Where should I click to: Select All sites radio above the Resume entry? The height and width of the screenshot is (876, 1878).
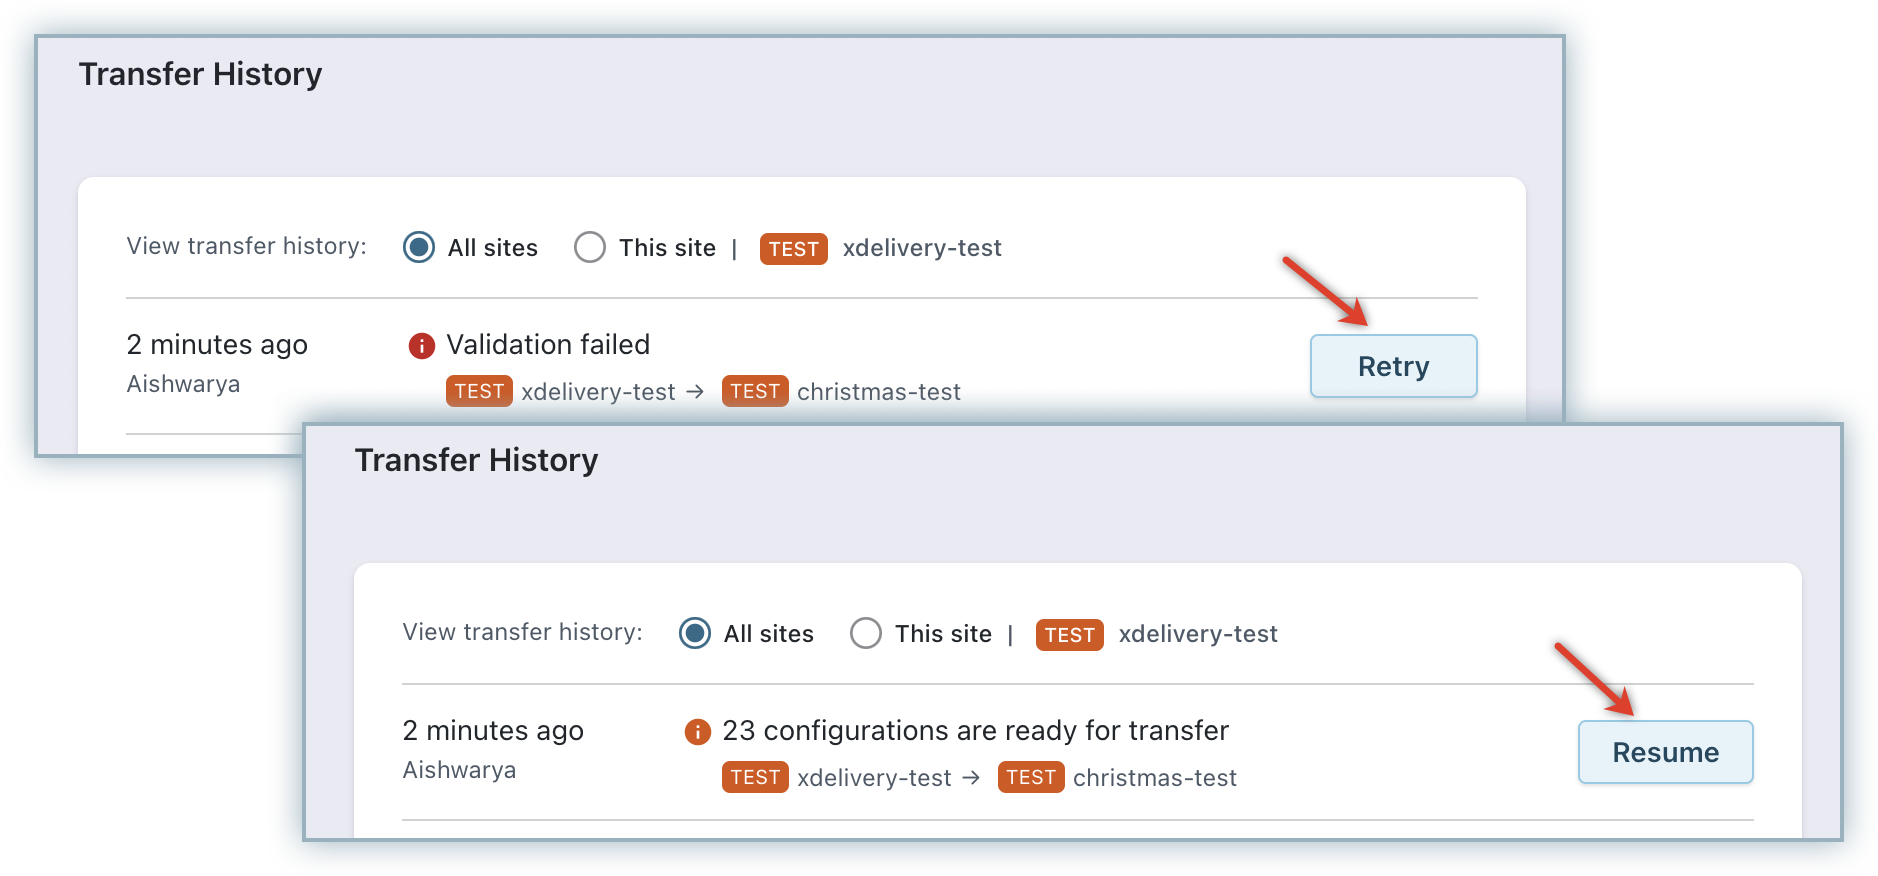pos(695,633)
